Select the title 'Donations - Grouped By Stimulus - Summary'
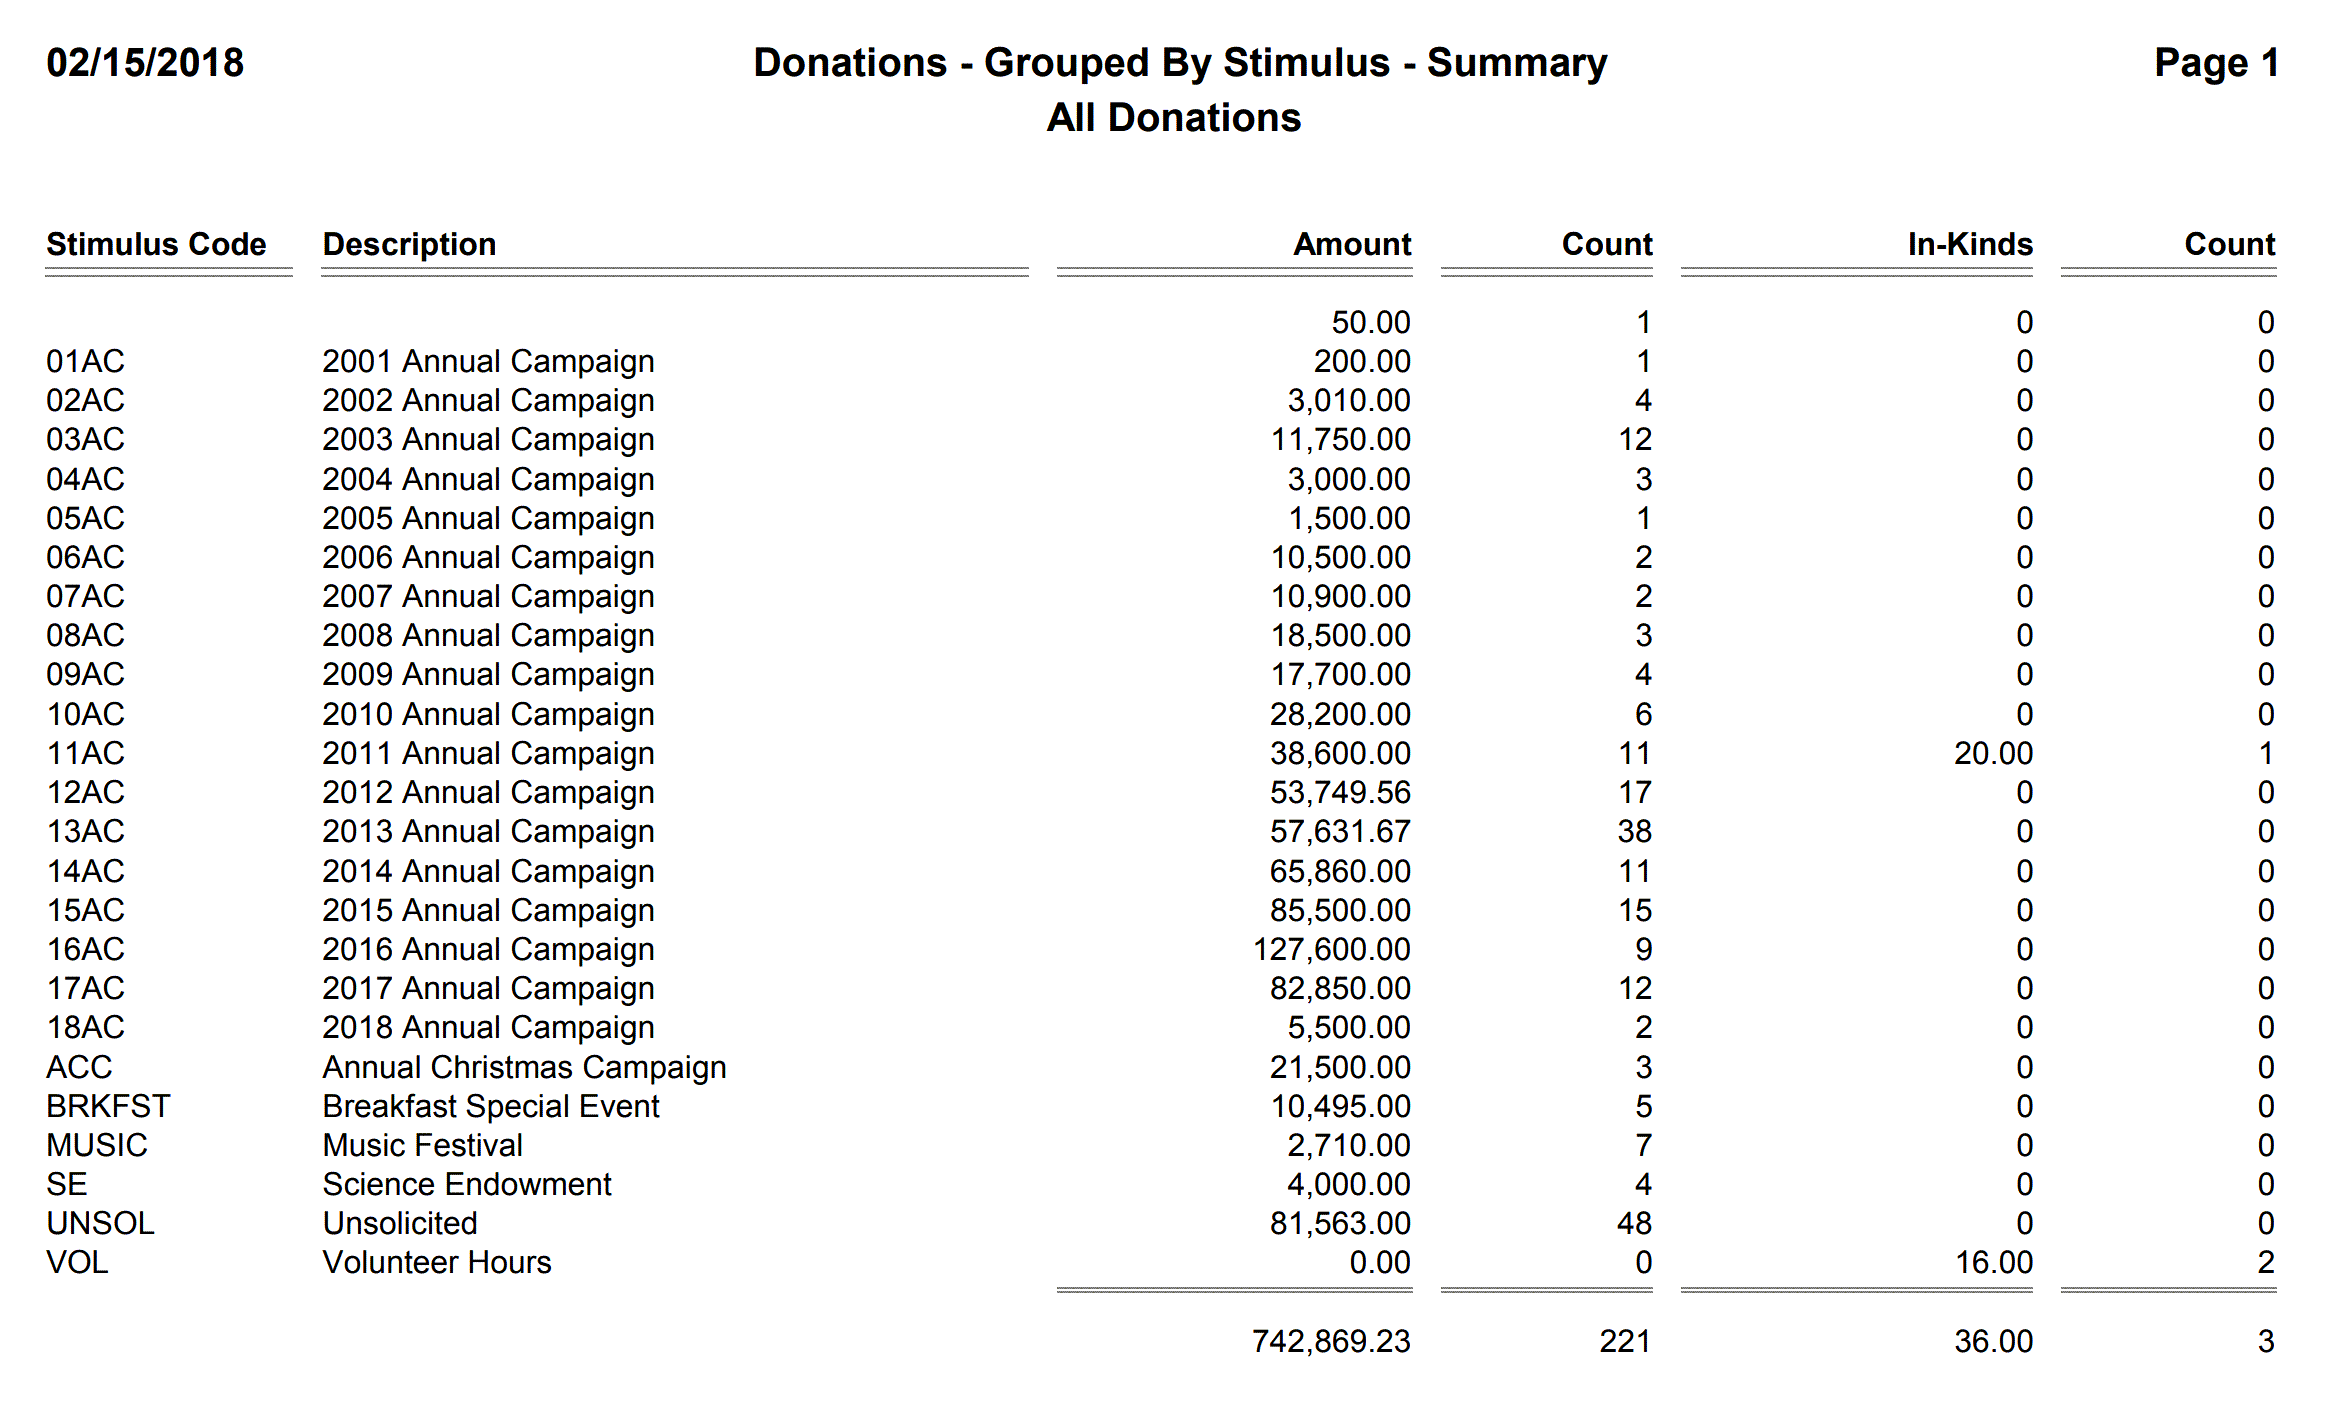Screen dimensions: 2330x1402 tap(1180, 63)
